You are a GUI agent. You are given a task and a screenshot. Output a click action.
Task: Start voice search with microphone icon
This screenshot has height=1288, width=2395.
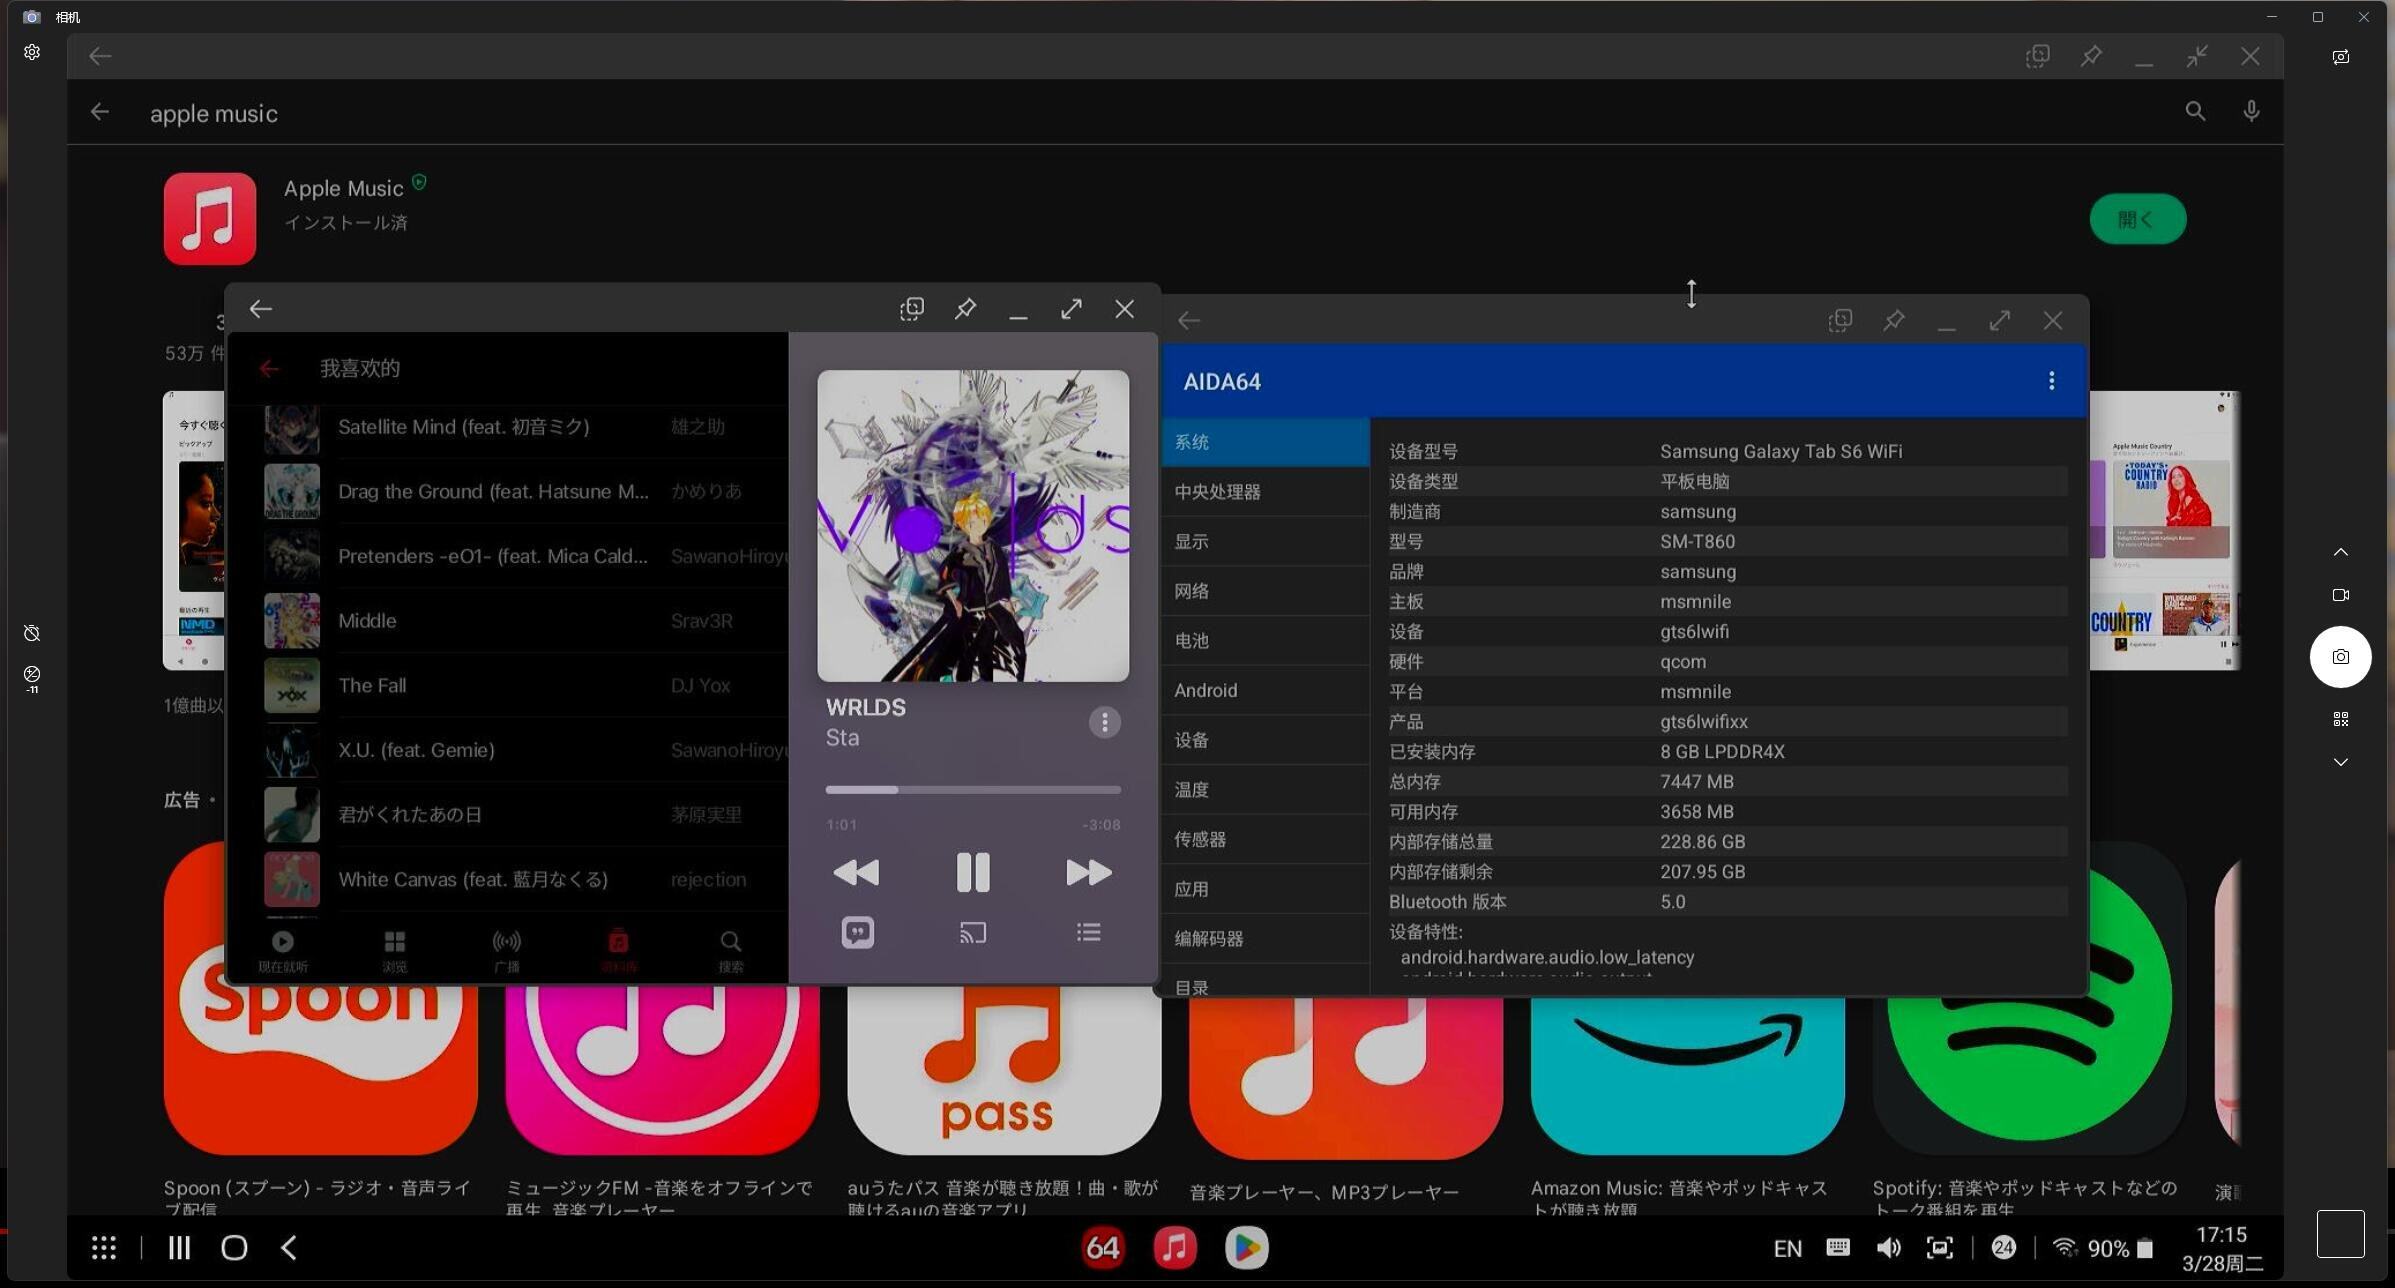[2251, 112]
